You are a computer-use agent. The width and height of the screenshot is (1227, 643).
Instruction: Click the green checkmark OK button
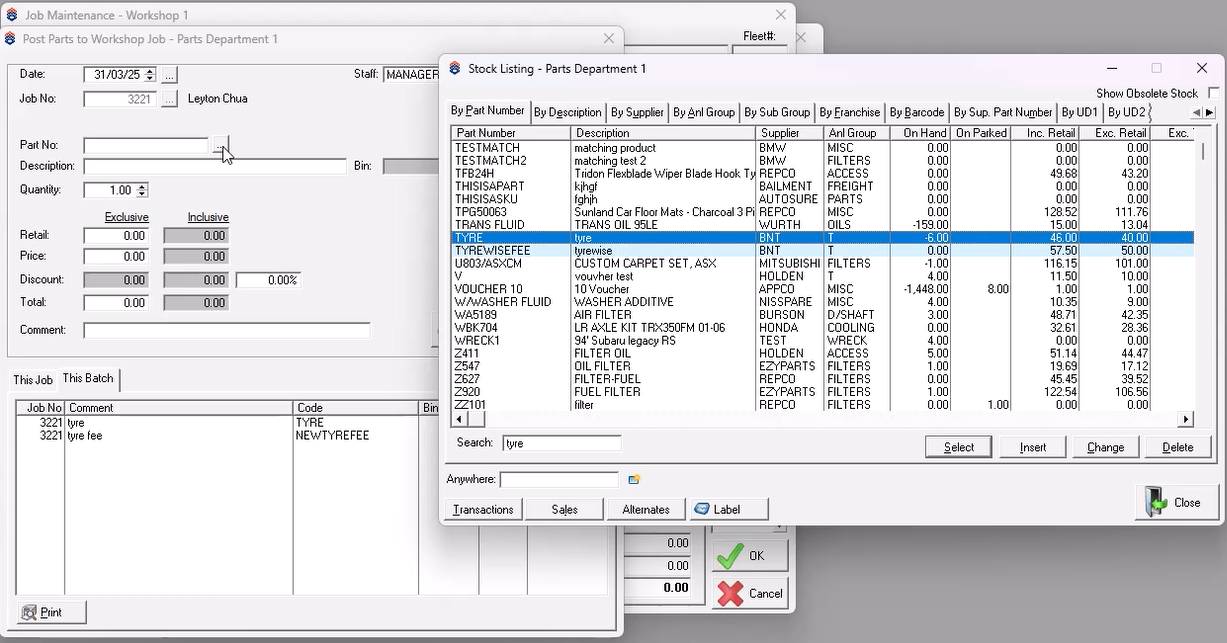(x=750, y=556)
